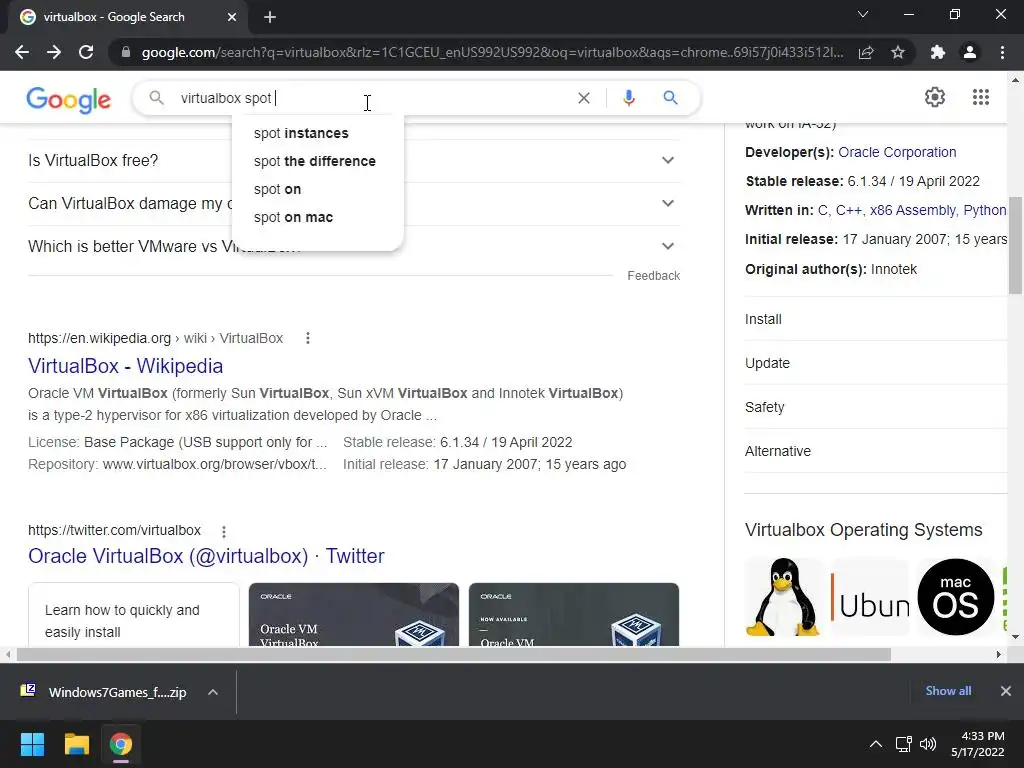Viewport: 1024px width, 768px height.
Task: Open the tab search chevron in title bar
Action: tap(863, 14)
